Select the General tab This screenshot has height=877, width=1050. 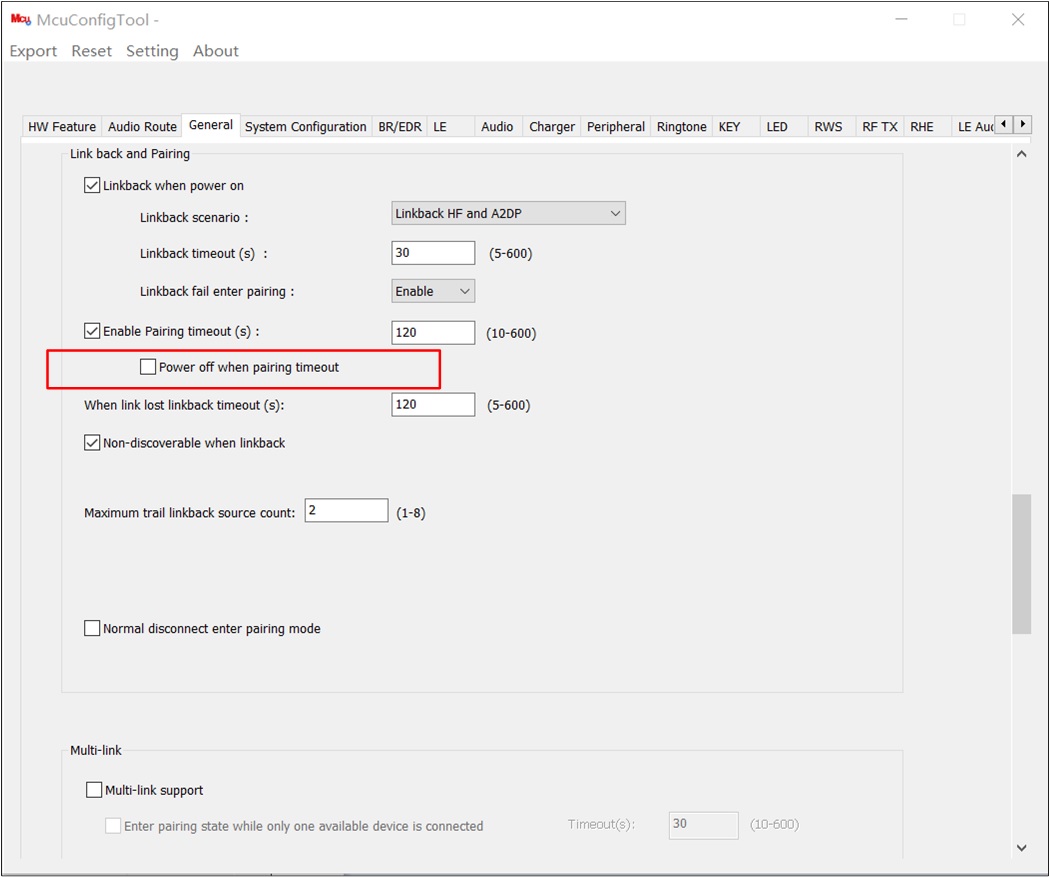211,125
